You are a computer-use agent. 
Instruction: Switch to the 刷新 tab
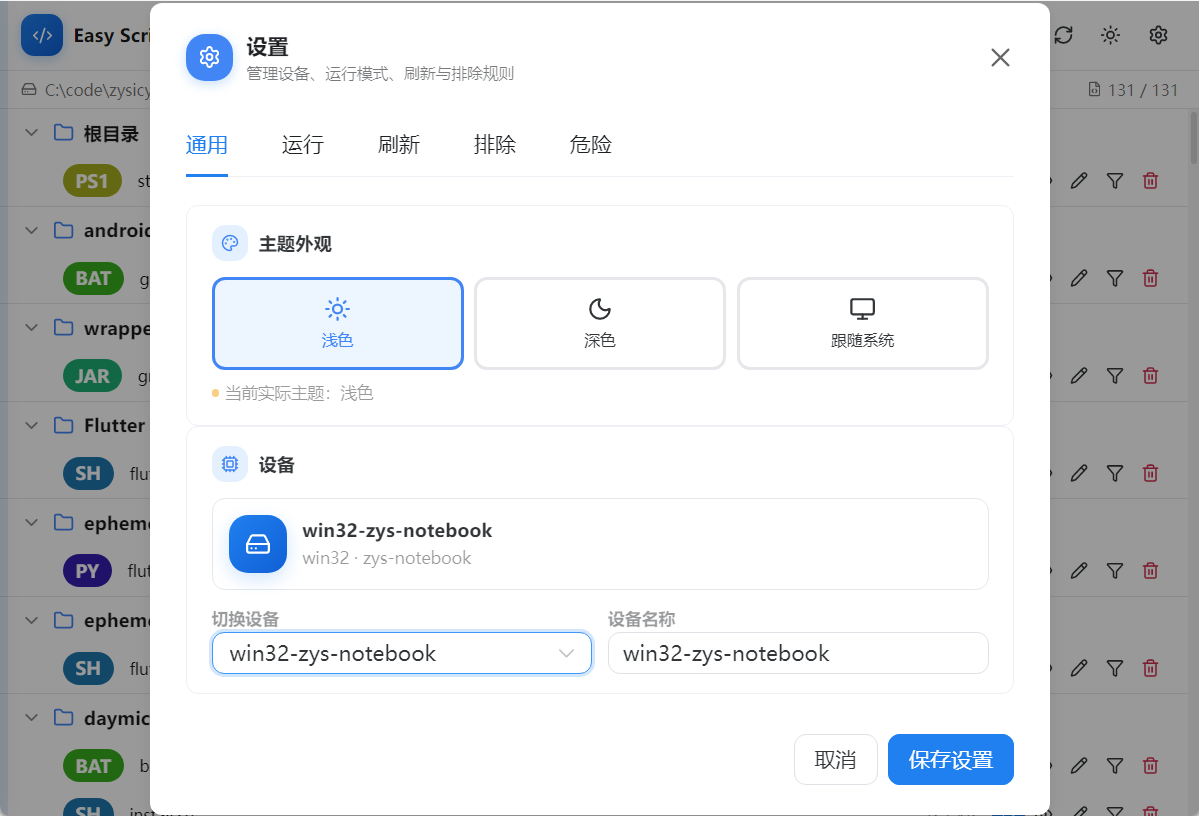coord(398,145)
